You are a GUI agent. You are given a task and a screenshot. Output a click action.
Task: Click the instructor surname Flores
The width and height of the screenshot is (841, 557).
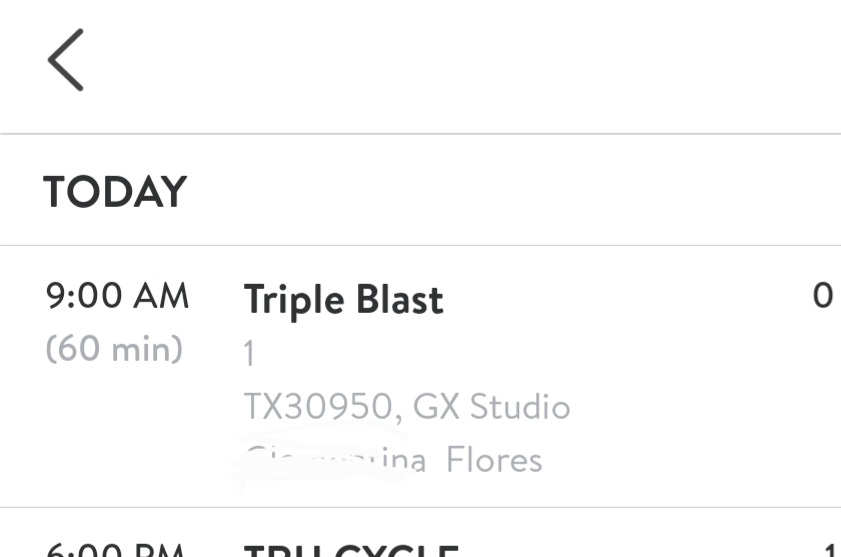coord(494,460)
